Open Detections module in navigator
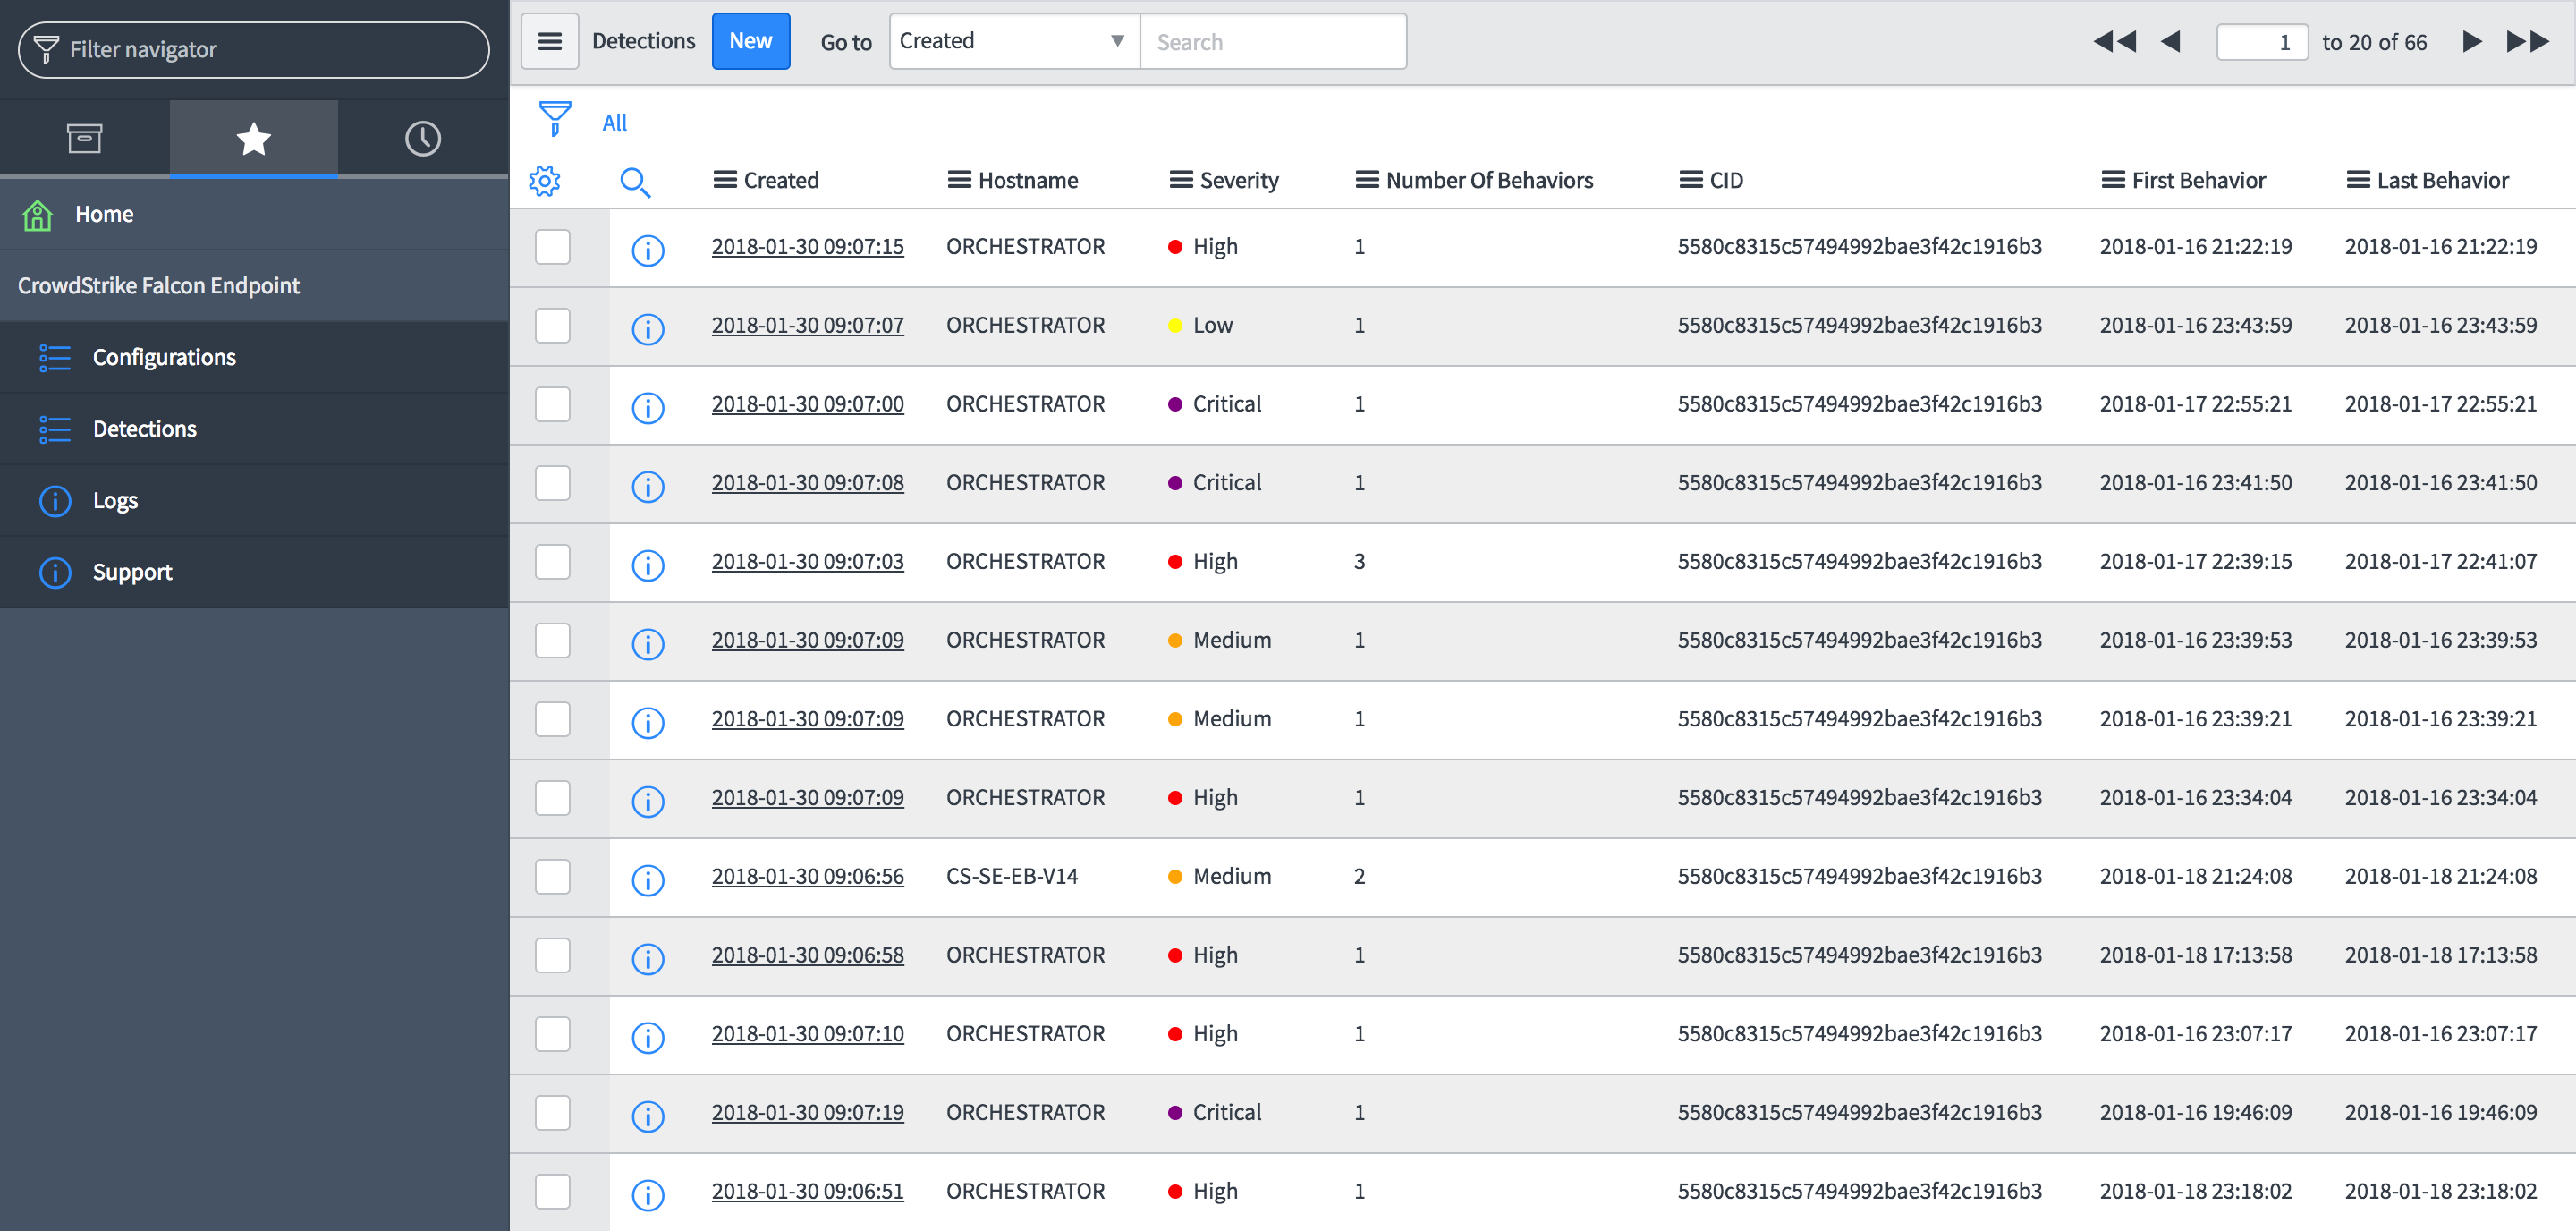The image size is (2576, 1231). [144, 429]
